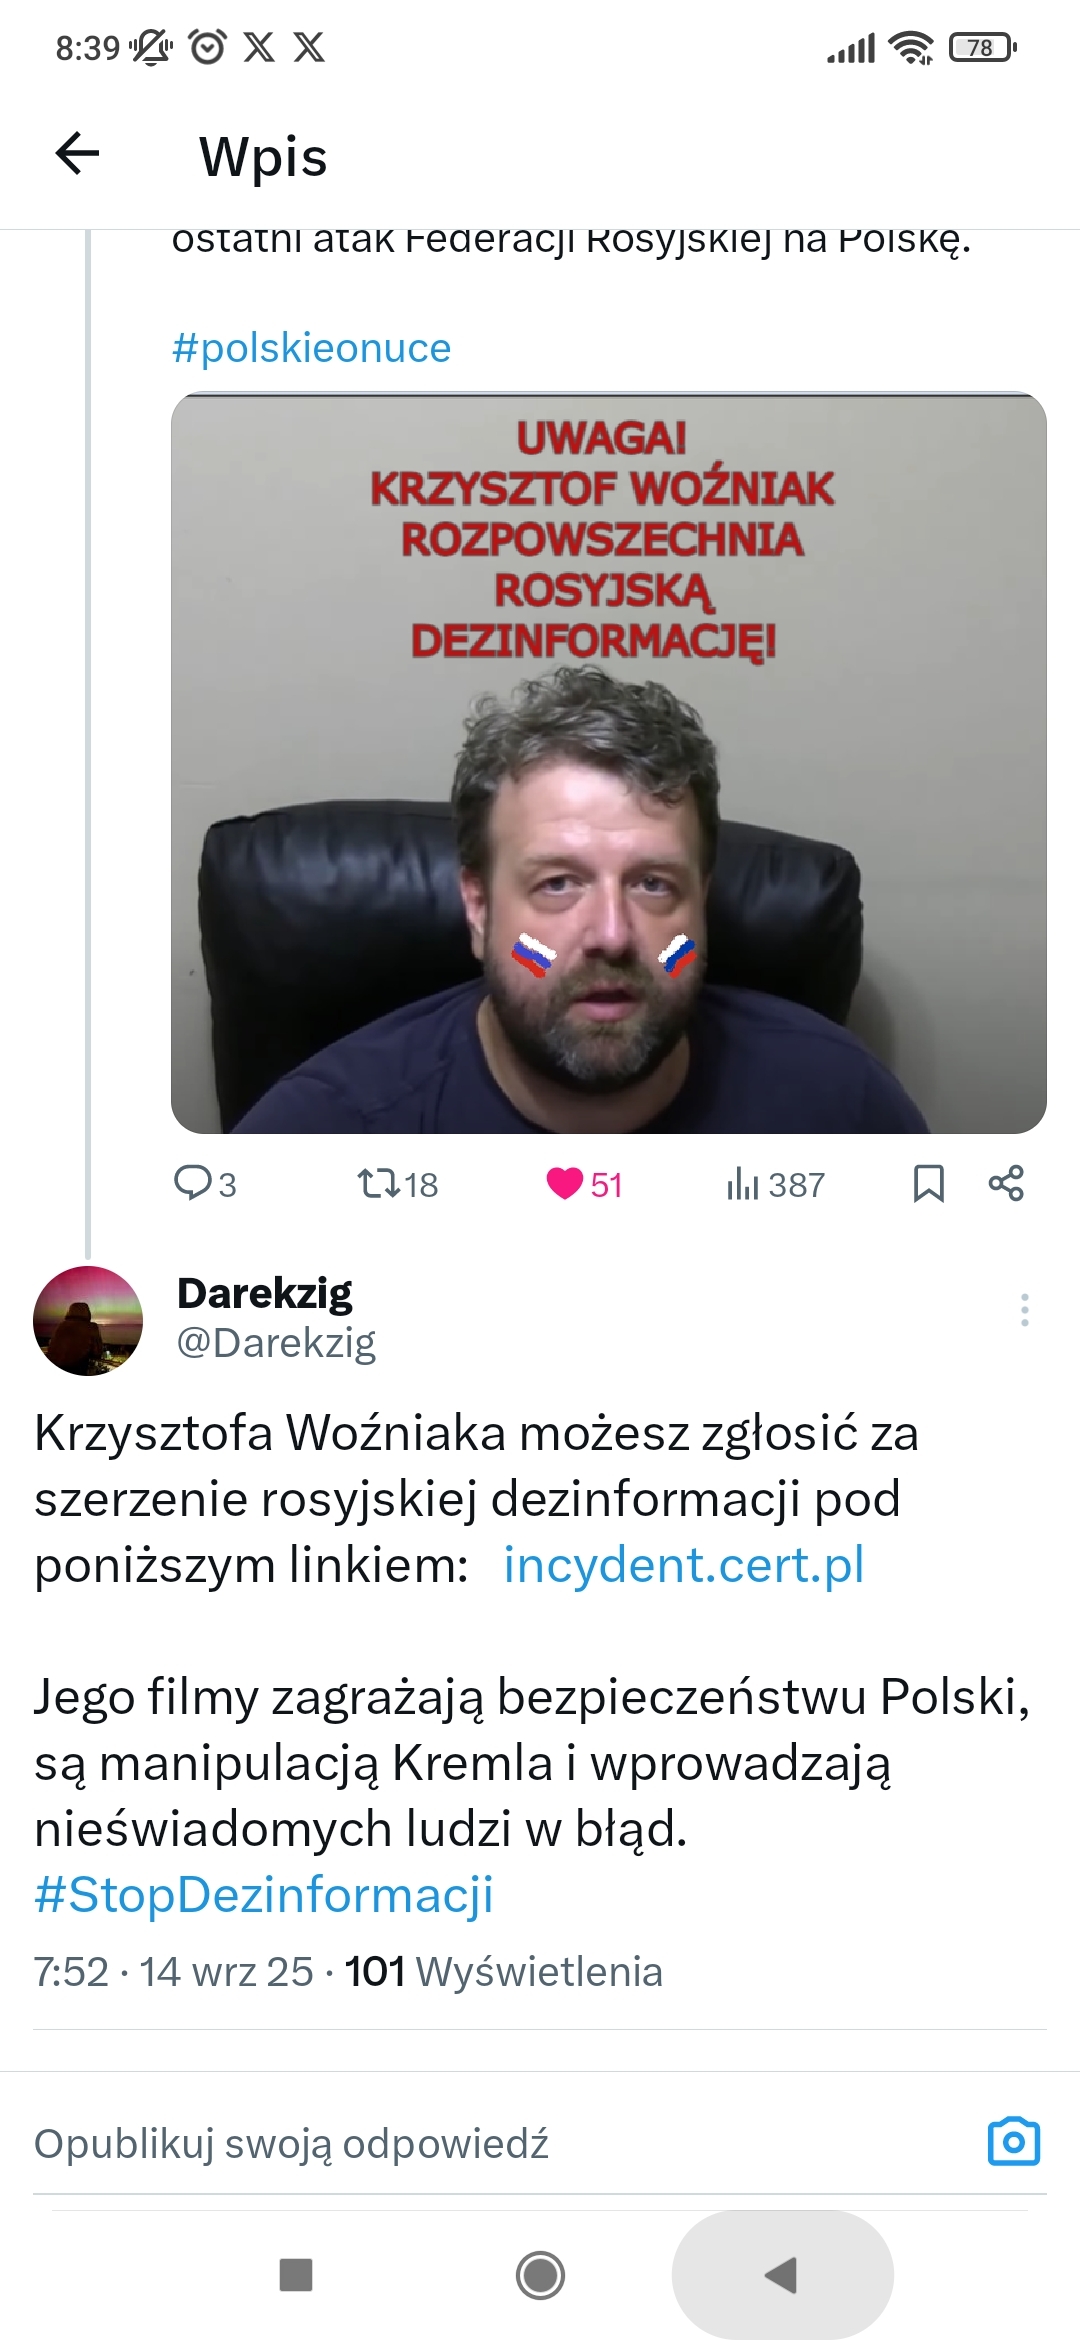Open the #StopDezinformacji hashtag

tap(264, 1895)
